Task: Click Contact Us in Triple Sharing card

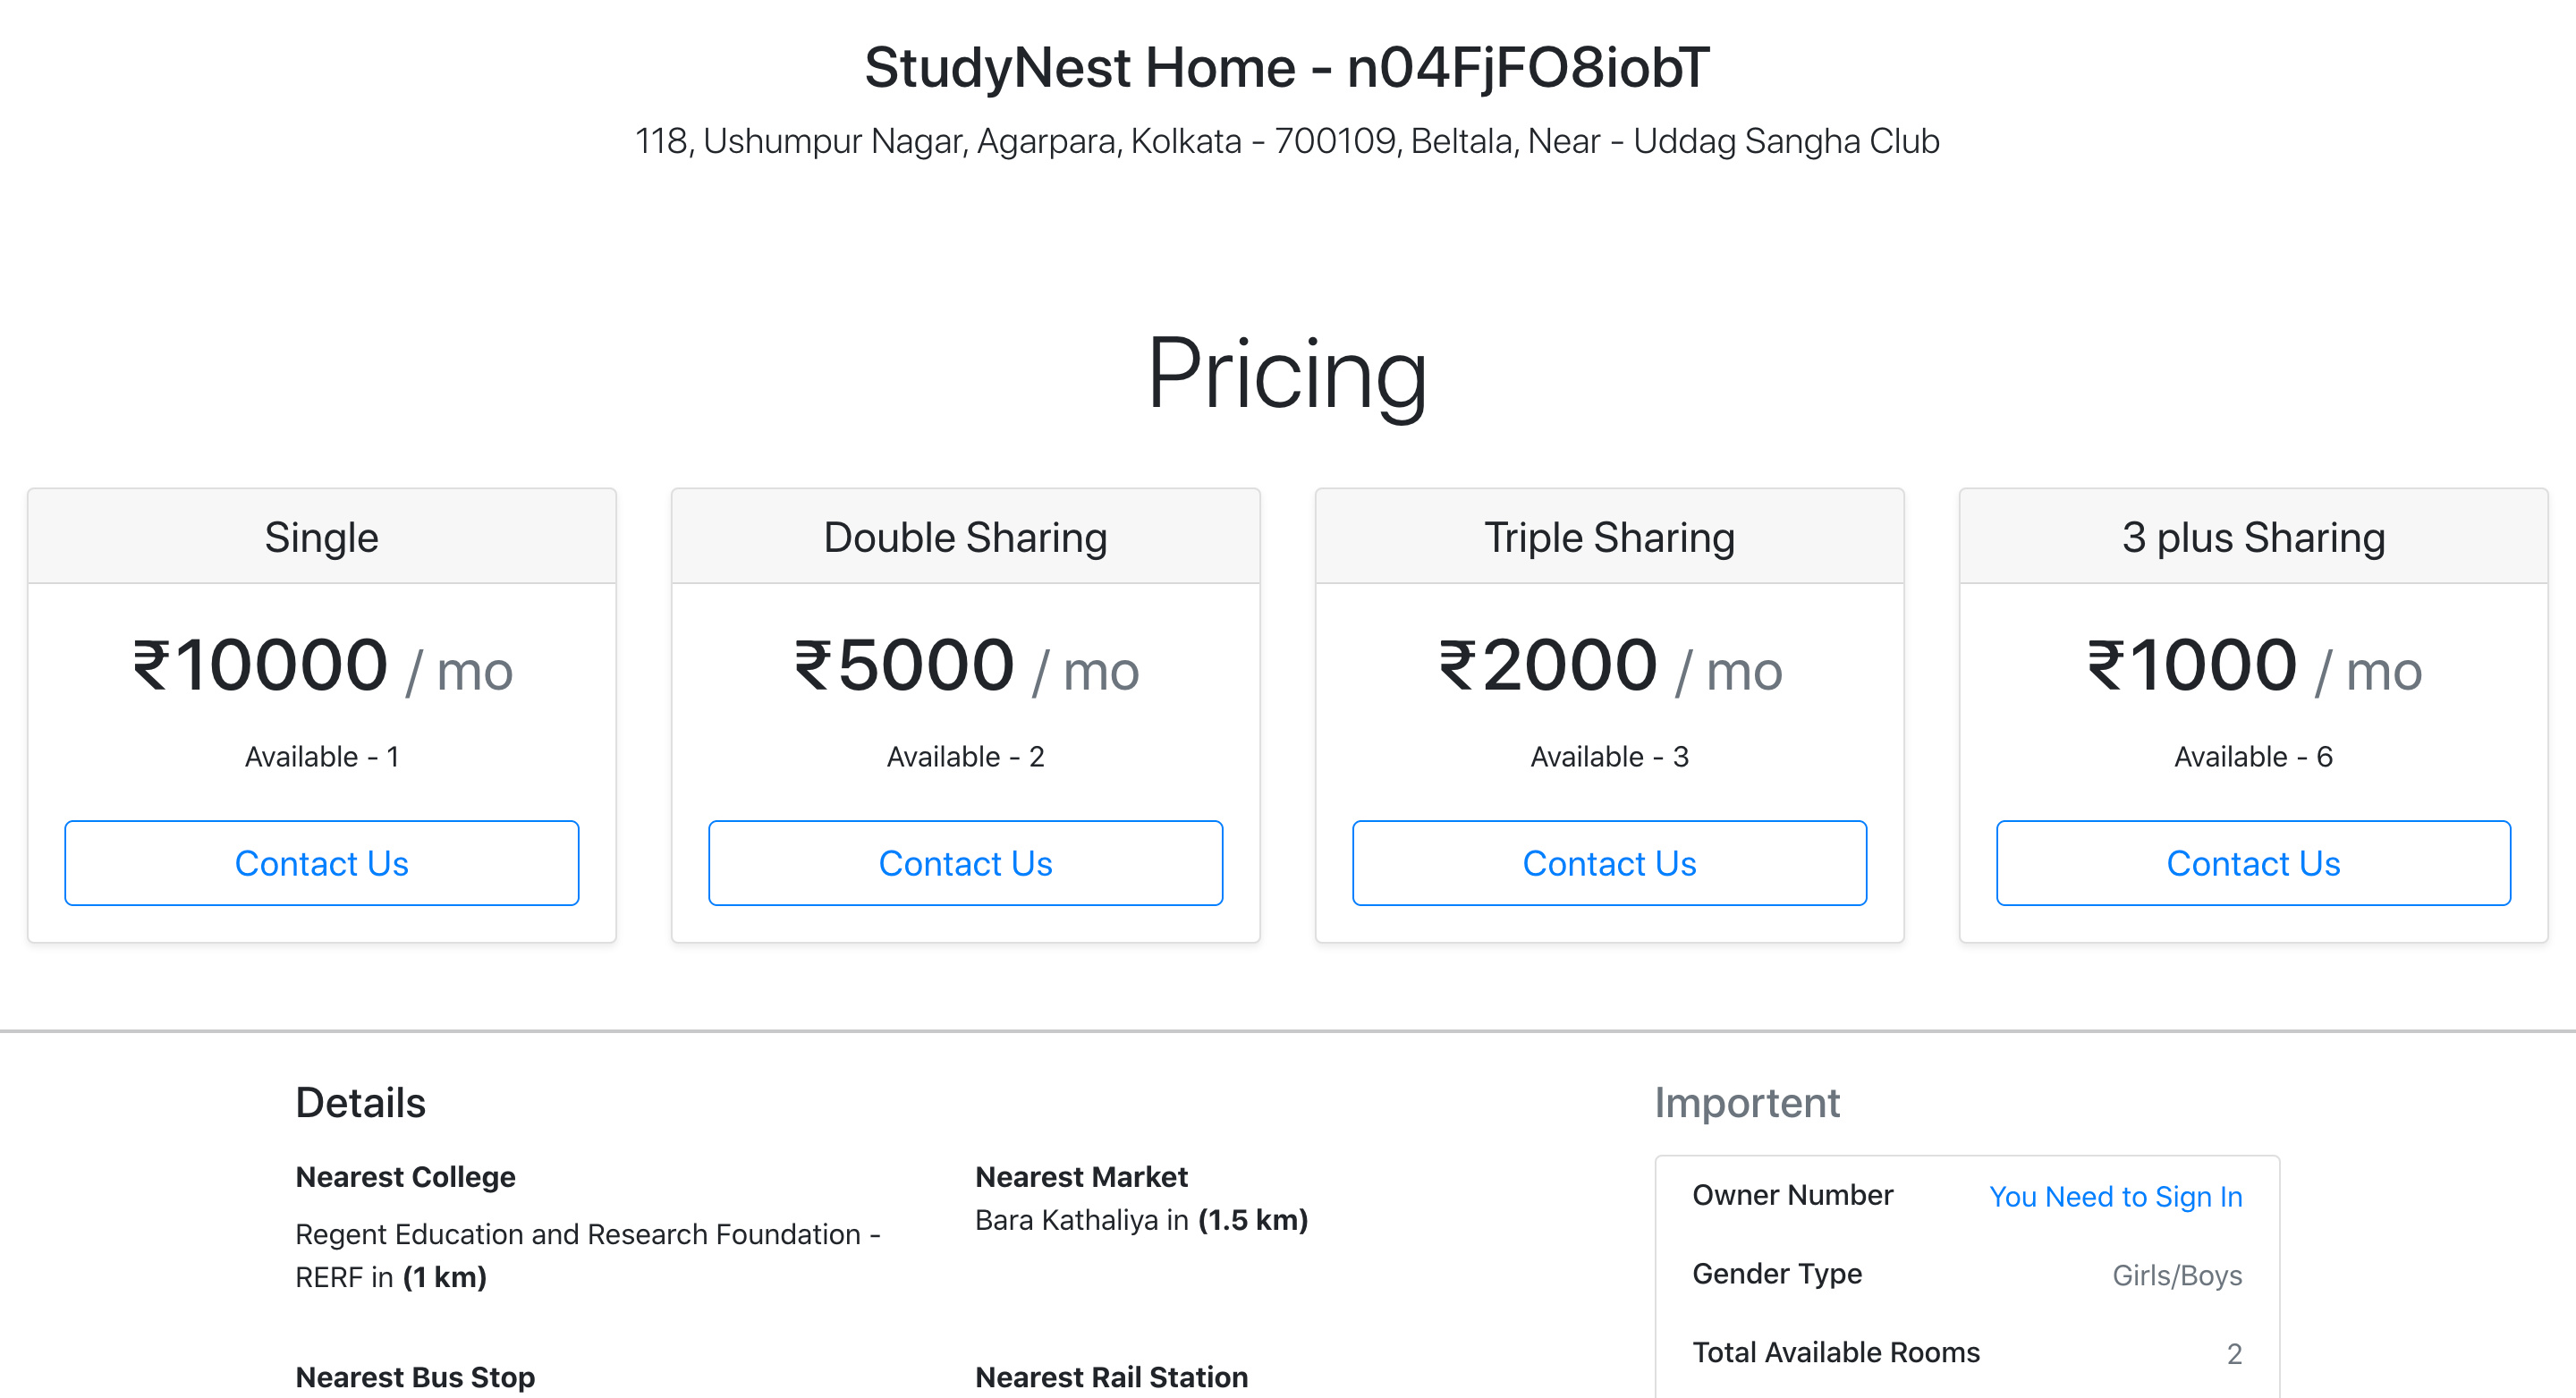Action: tap(1609, 863)
